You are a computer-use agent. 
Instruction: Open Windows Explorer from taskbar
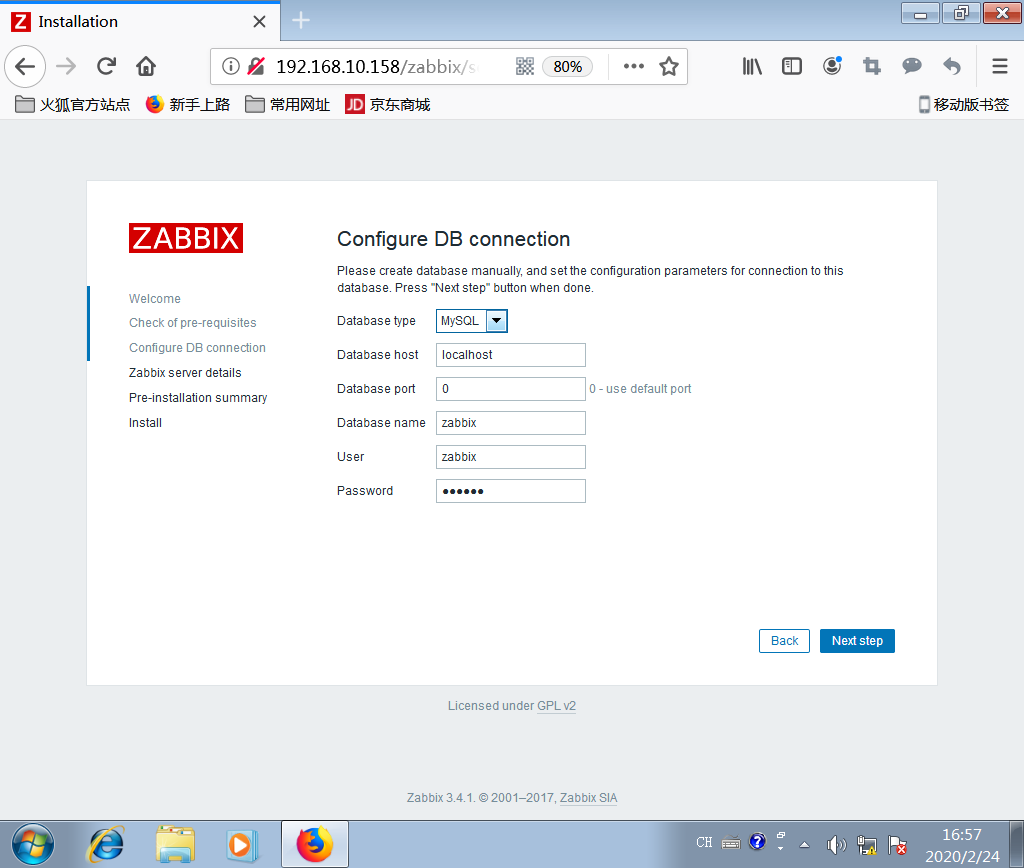174,844
